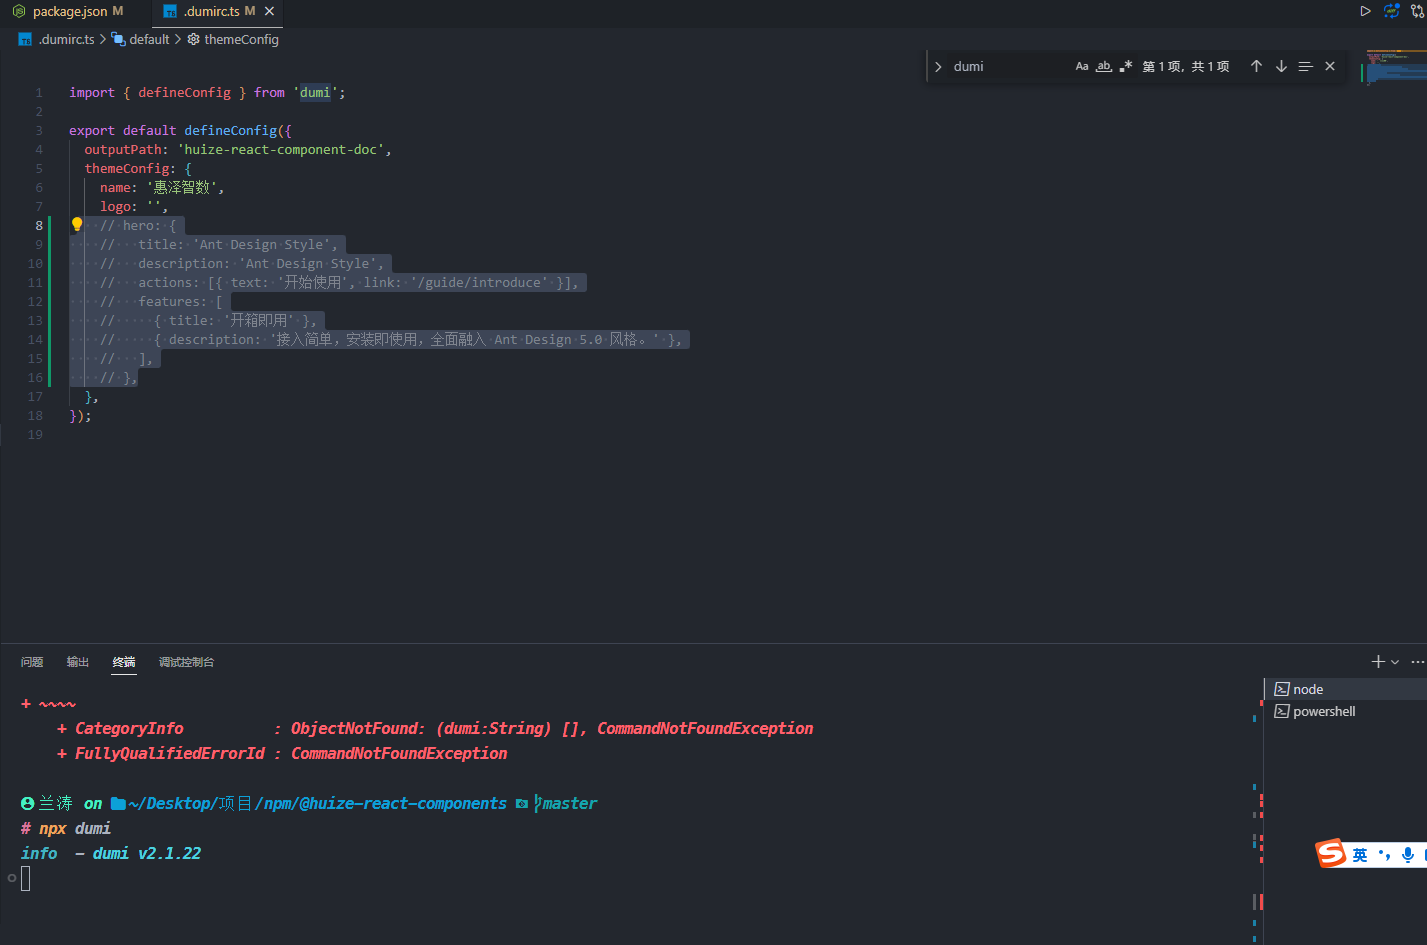
Task: Close the find widget
Action: click(1330, 66)
